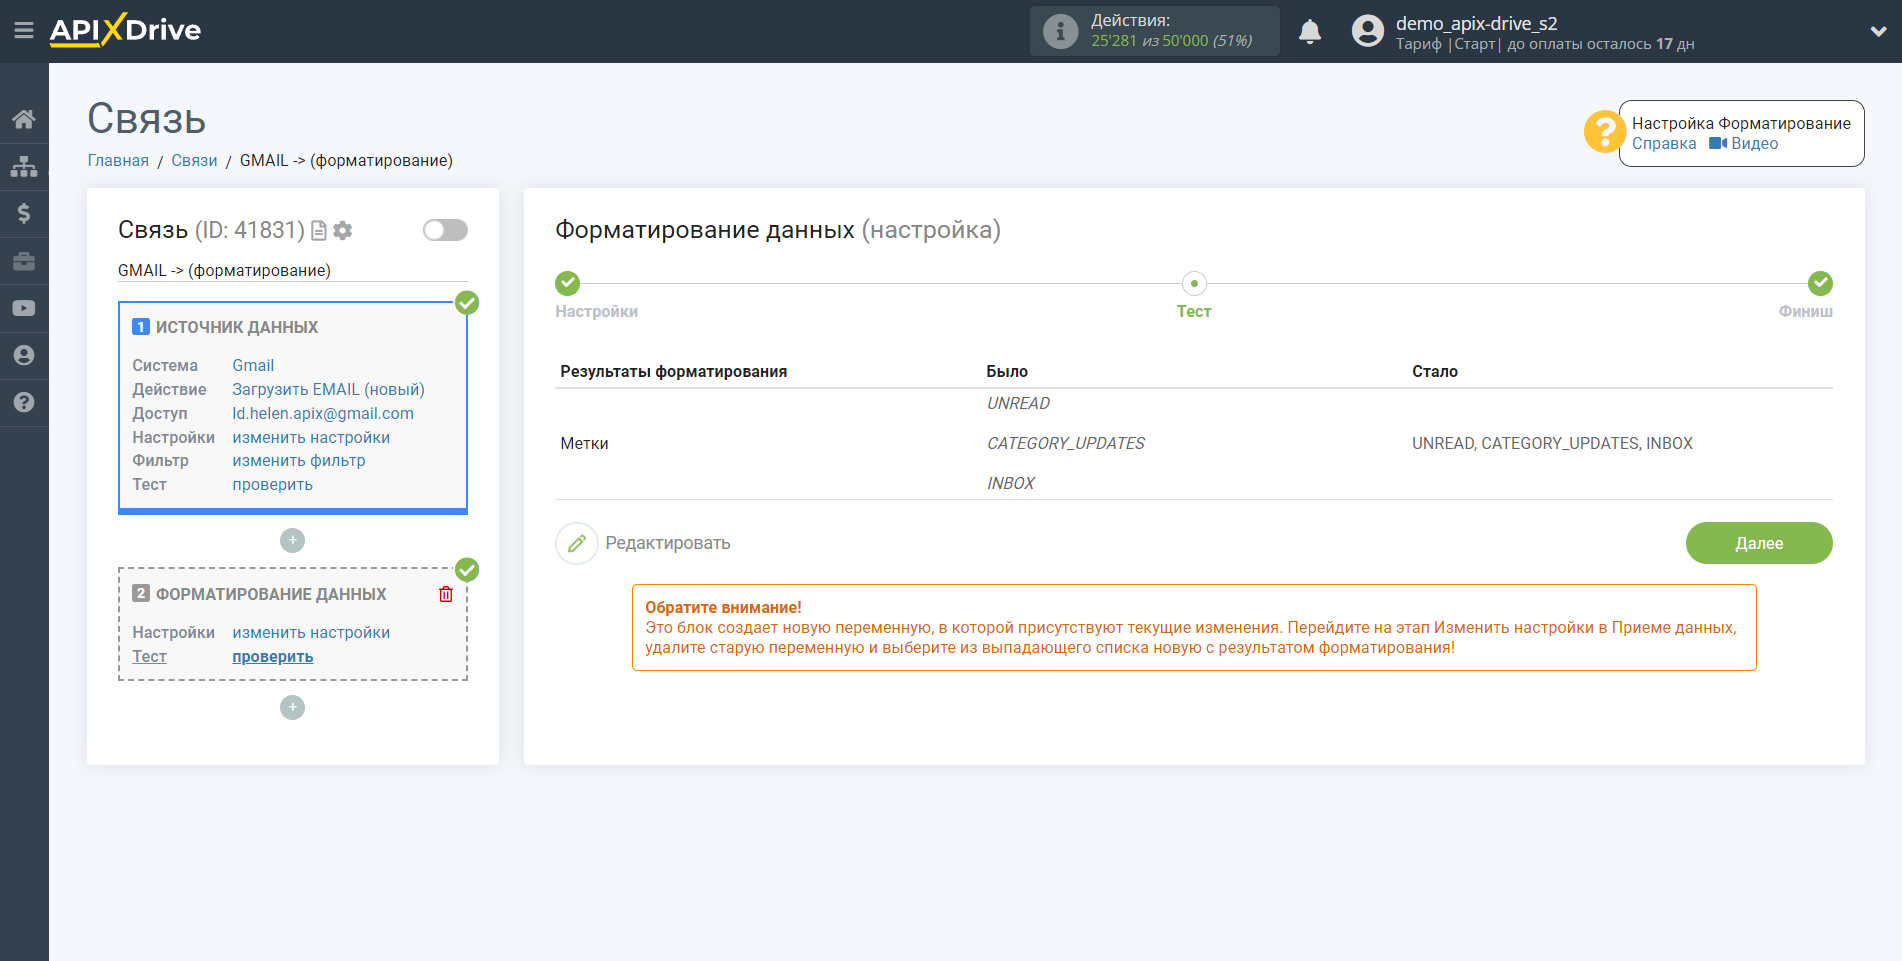Click the green check on the formatting block

(467, 570)
